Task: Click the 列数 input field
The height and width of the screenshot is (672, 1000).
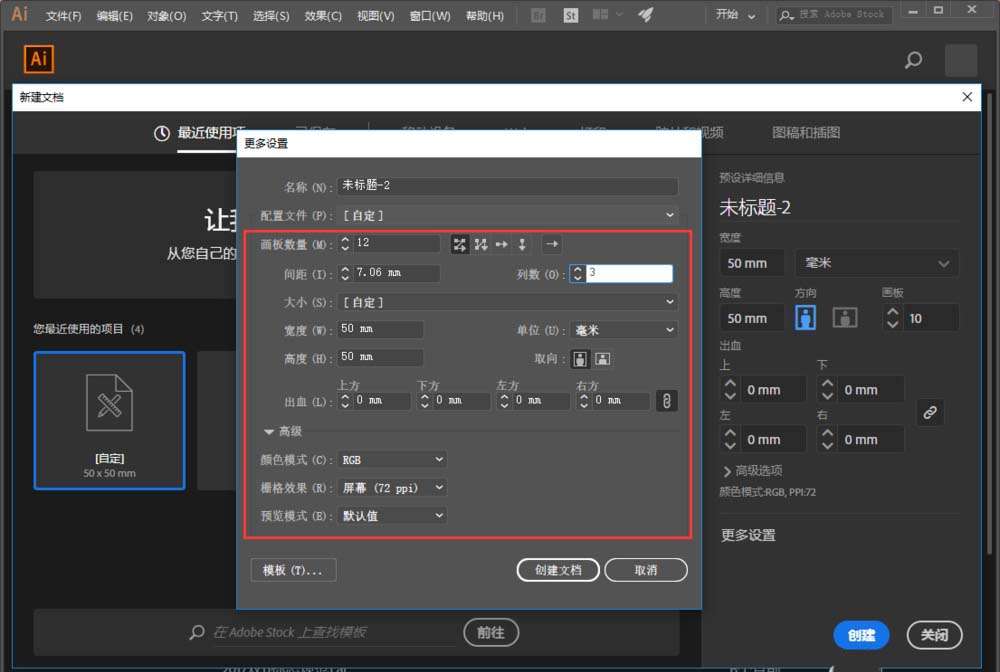Action: pyautogui.click(x=629, y=274)
